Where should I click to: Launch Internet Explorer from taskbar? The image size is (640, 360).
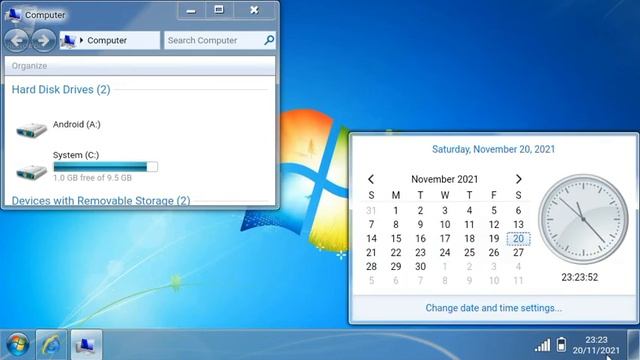pyautogui.click(x=51, y=345)
